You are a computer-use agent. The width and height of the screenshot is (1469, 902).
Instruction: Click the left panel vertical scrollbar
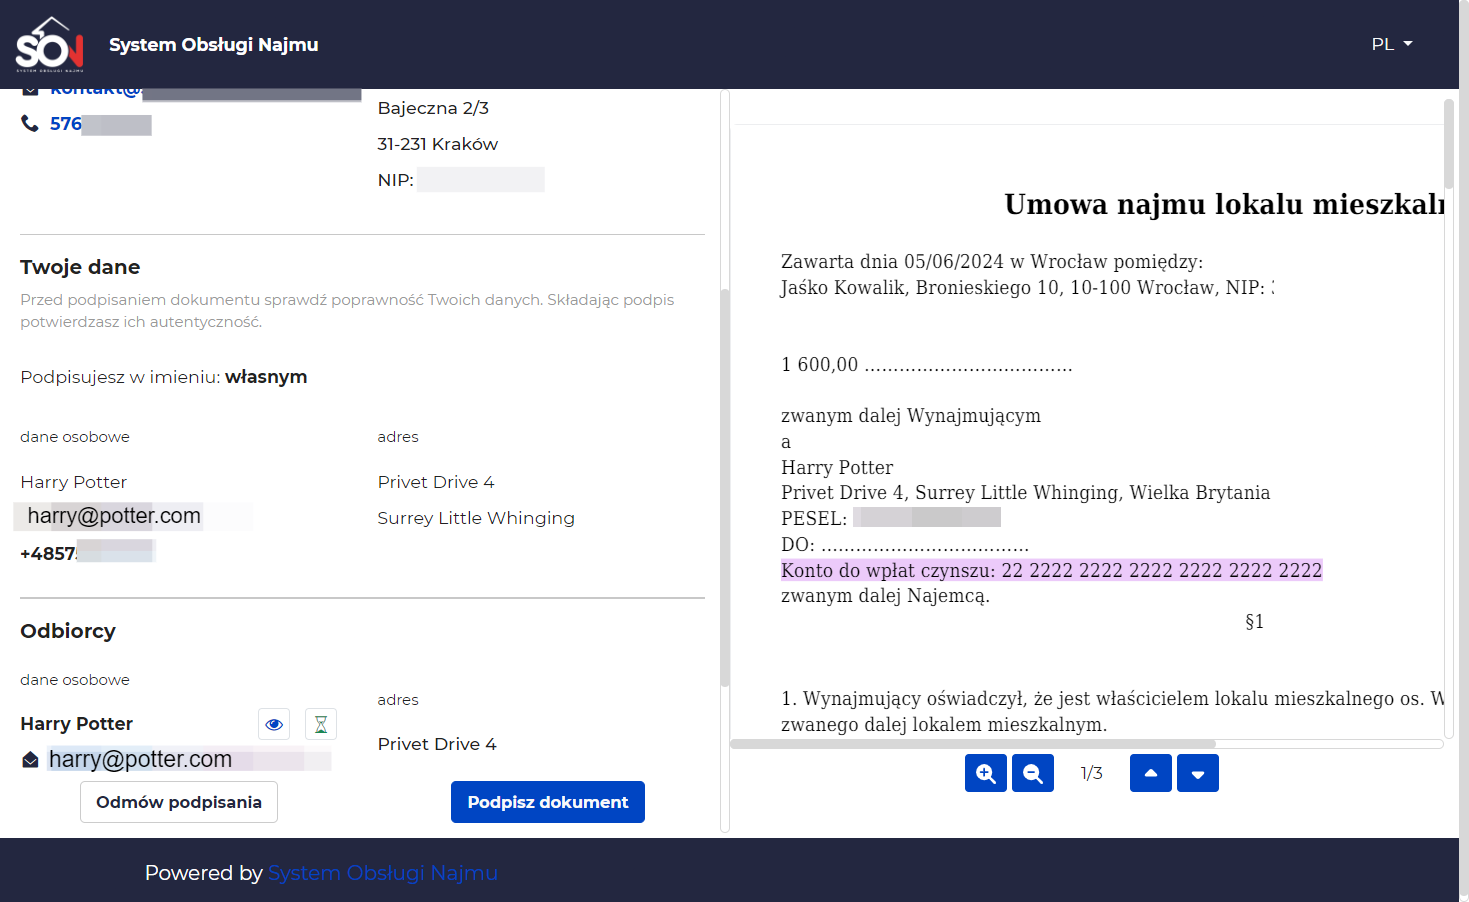(725, 488)
